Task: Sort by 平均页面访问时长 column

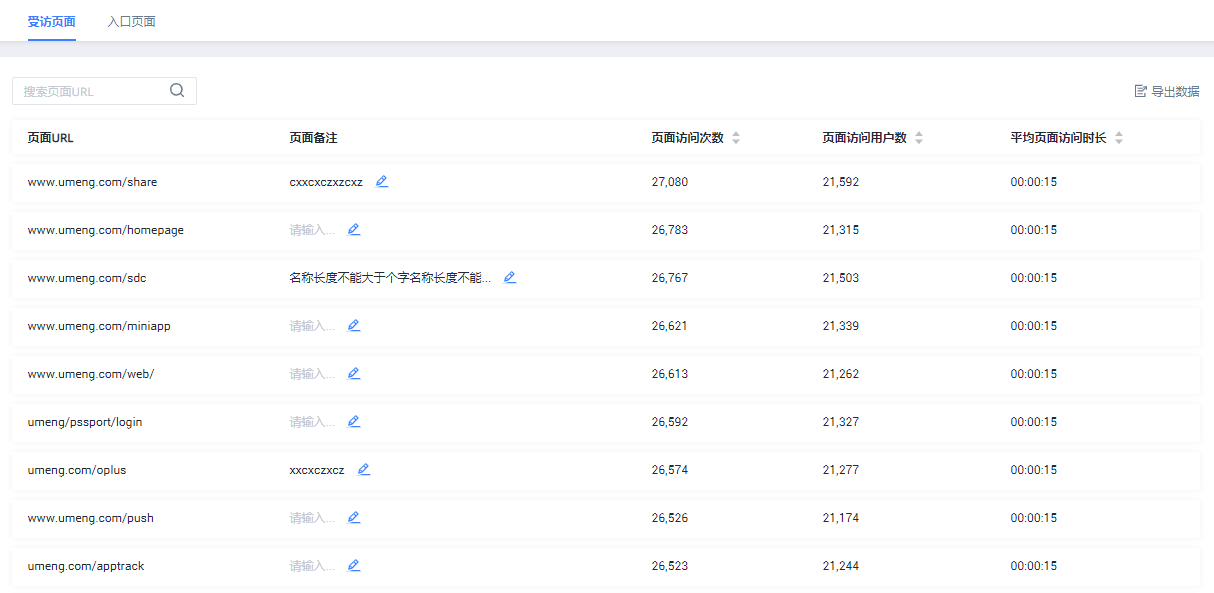Action: pyautogui.click(x=1119, y=138)
